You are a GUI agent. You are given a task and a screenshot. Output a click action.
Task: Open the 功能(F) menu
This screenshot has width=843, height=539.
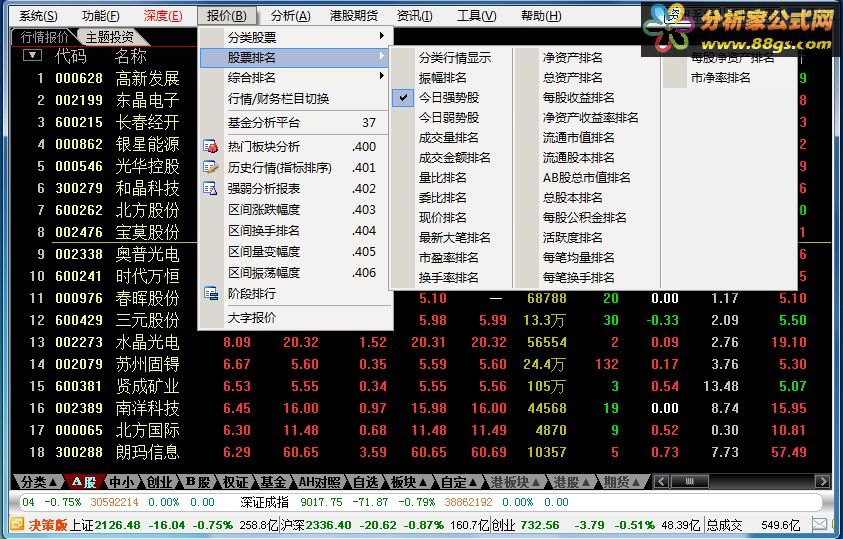coord(100,16)
